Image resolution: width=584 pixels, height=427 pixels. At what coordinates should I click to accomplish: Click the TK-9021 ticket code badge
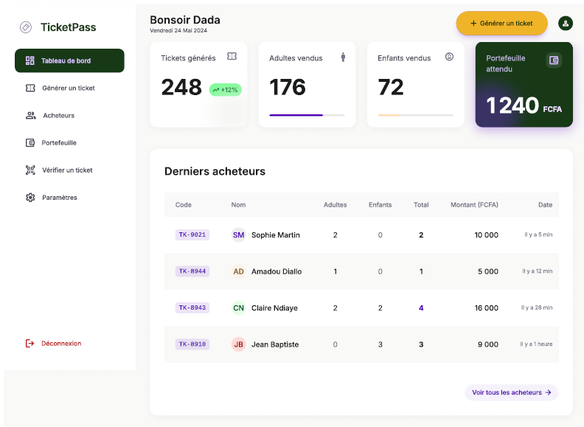[192, 235]
